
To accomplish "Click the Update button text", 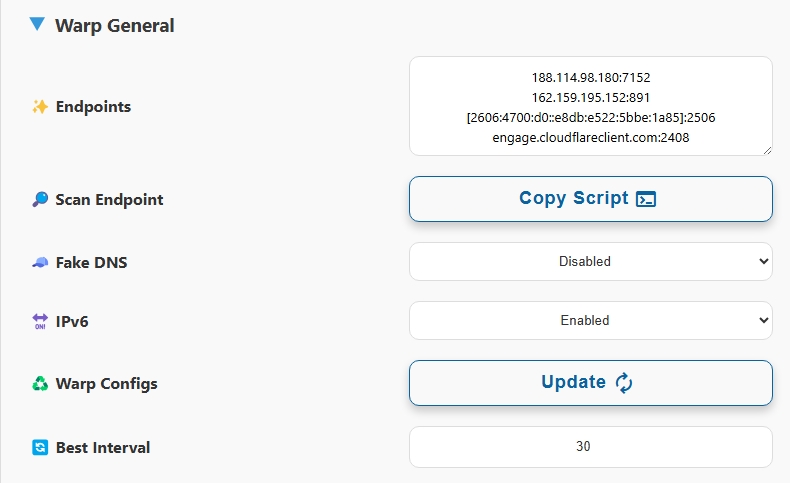I will tap(573, 382).
